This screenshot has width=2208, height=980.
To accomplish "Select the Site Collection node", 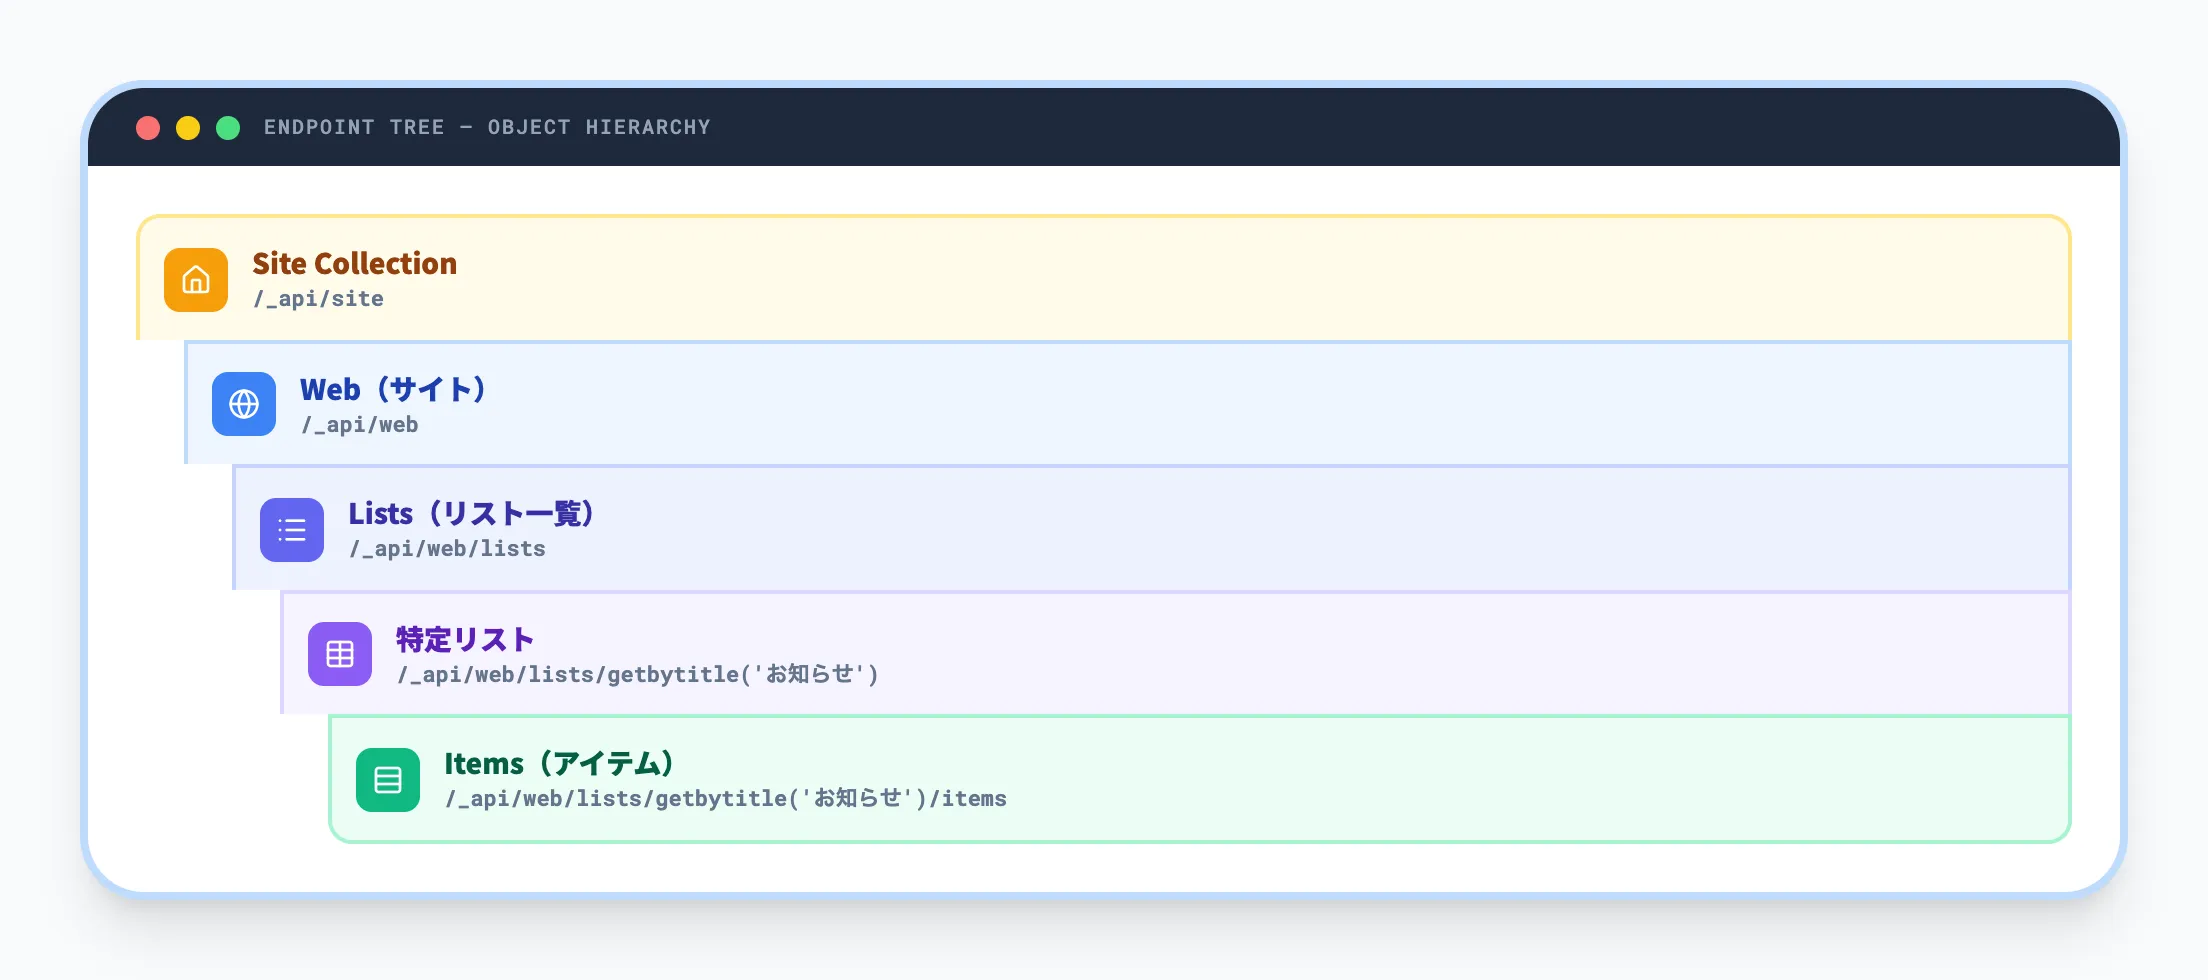I will (354, 263).
